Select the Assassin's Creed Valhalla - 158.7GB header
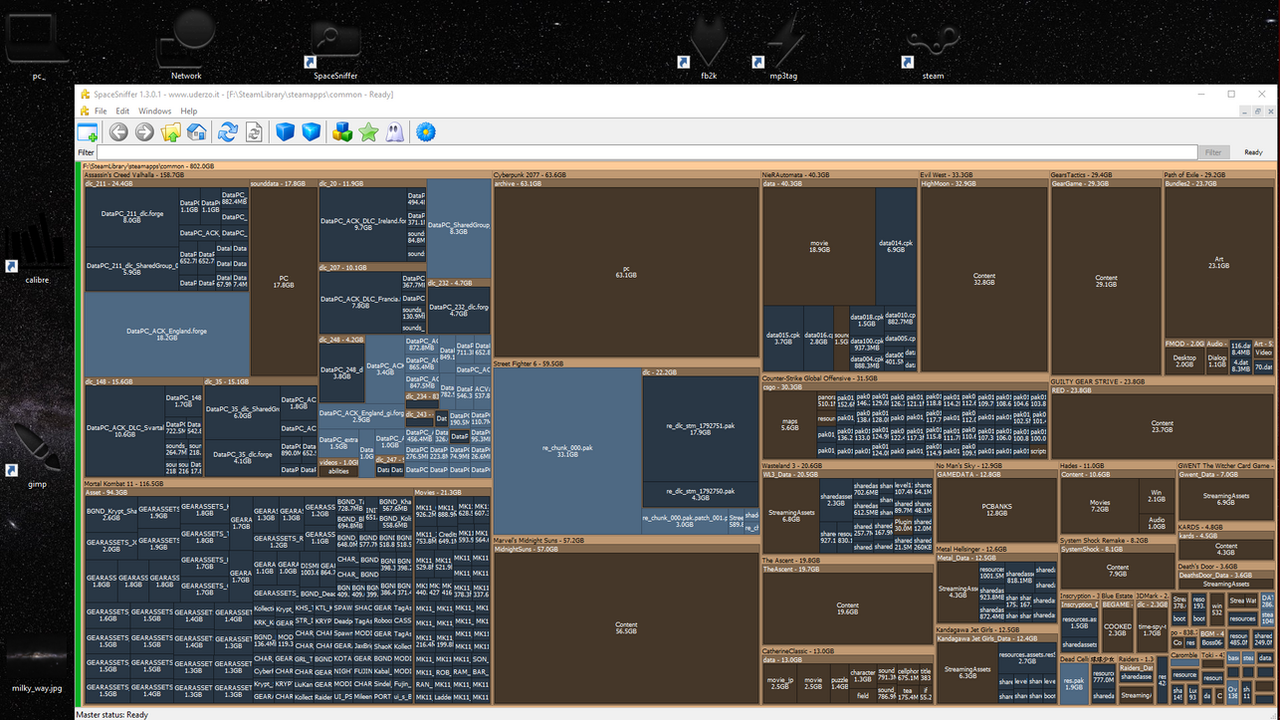1280x720 pixels. pos(287,174)
